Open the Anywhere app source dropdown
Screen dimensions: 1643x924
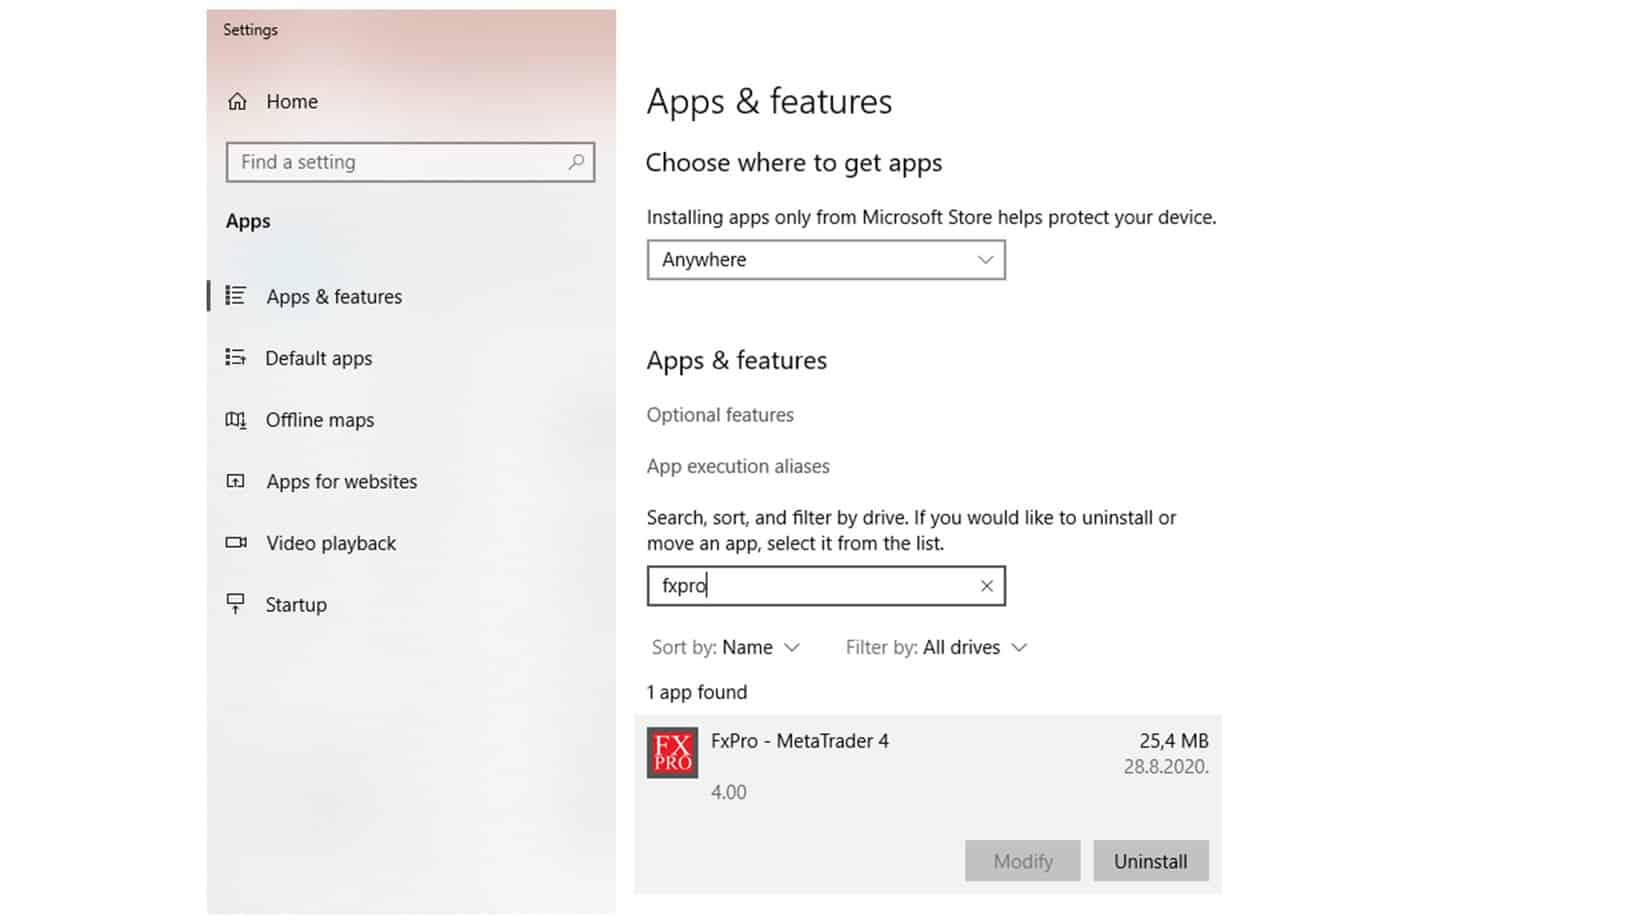pos(826,260)
